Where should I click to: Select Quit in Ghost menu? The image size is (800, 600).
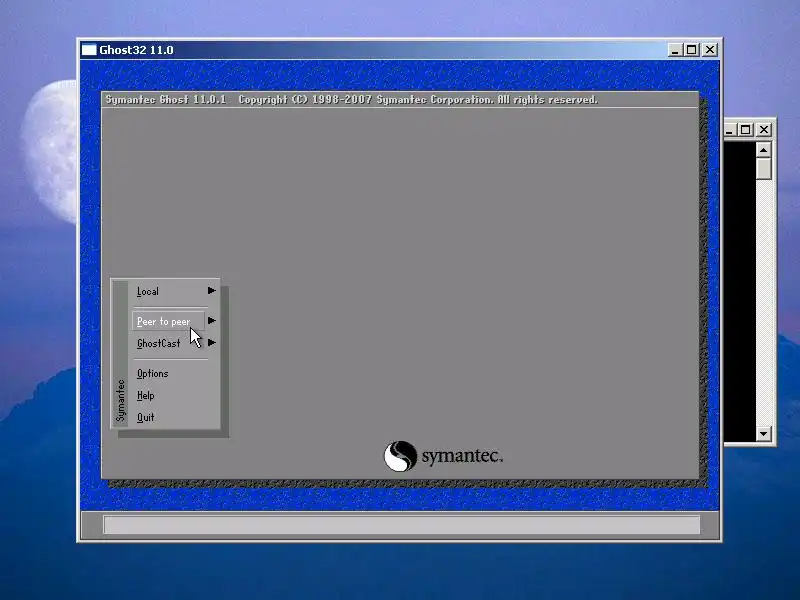[145, 417]
